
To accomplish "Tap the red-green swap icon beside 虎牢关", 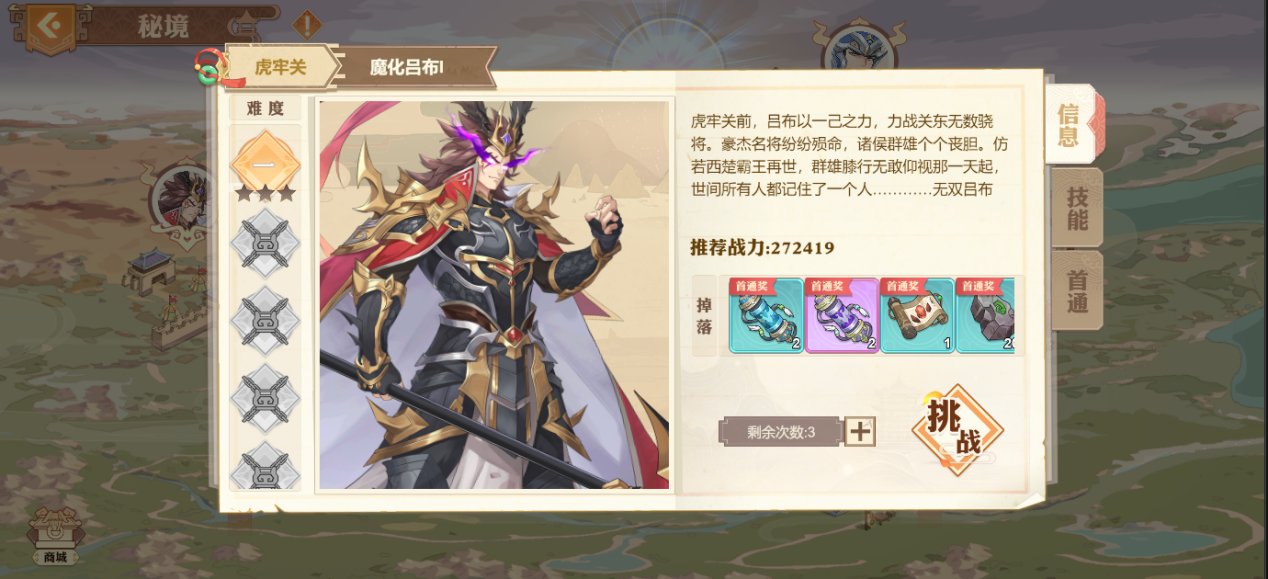I will tap(209, 67).
